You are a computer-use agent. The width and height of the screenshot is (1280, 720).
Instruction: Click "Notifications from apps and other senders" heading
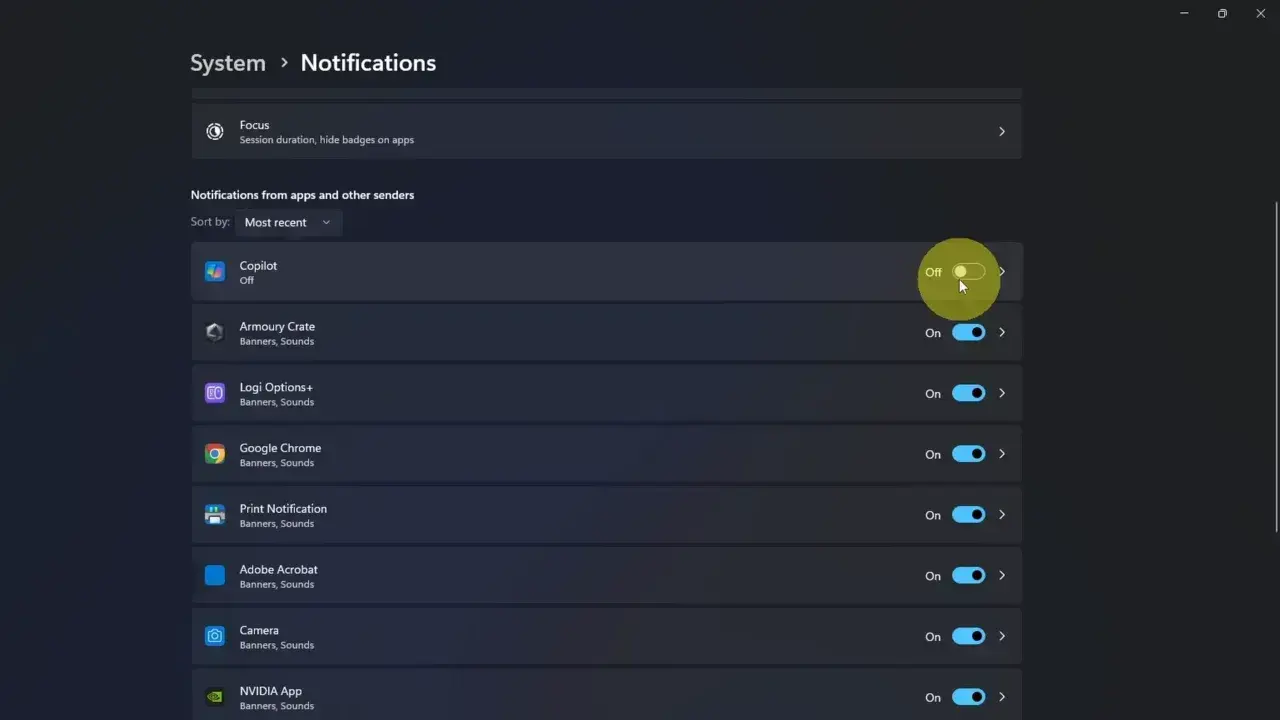[x=302, y=195]
